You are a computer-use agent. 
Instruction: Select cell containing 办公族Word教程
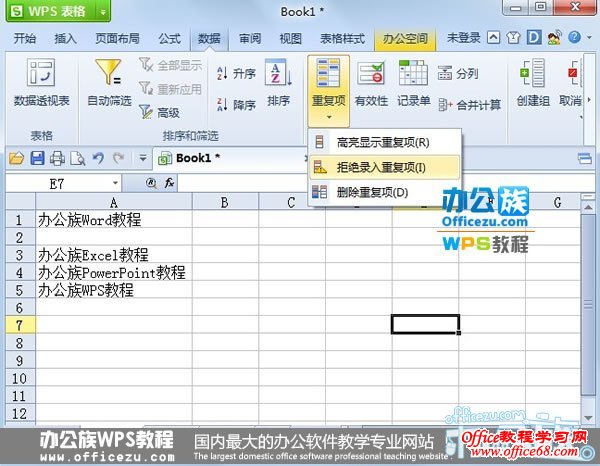pyautogui.click(x=114, y=219)
